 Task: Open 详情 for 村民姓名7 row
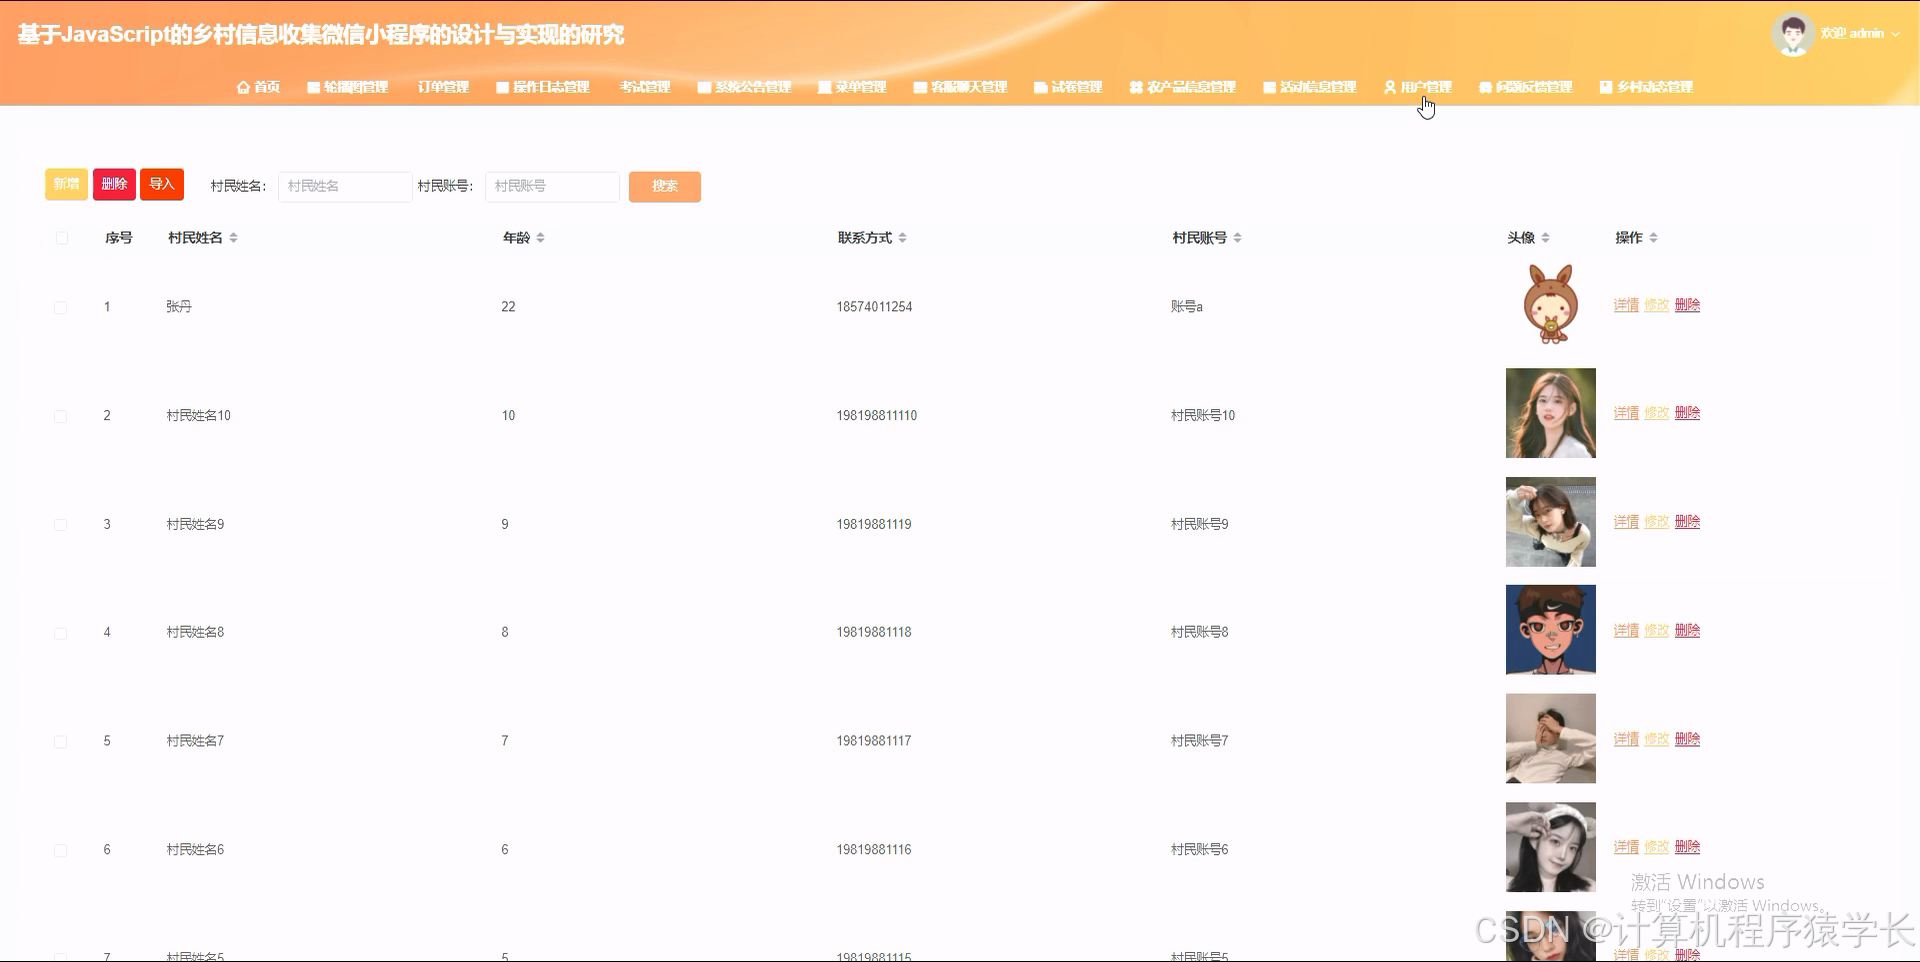click(x=1626, y=739)
